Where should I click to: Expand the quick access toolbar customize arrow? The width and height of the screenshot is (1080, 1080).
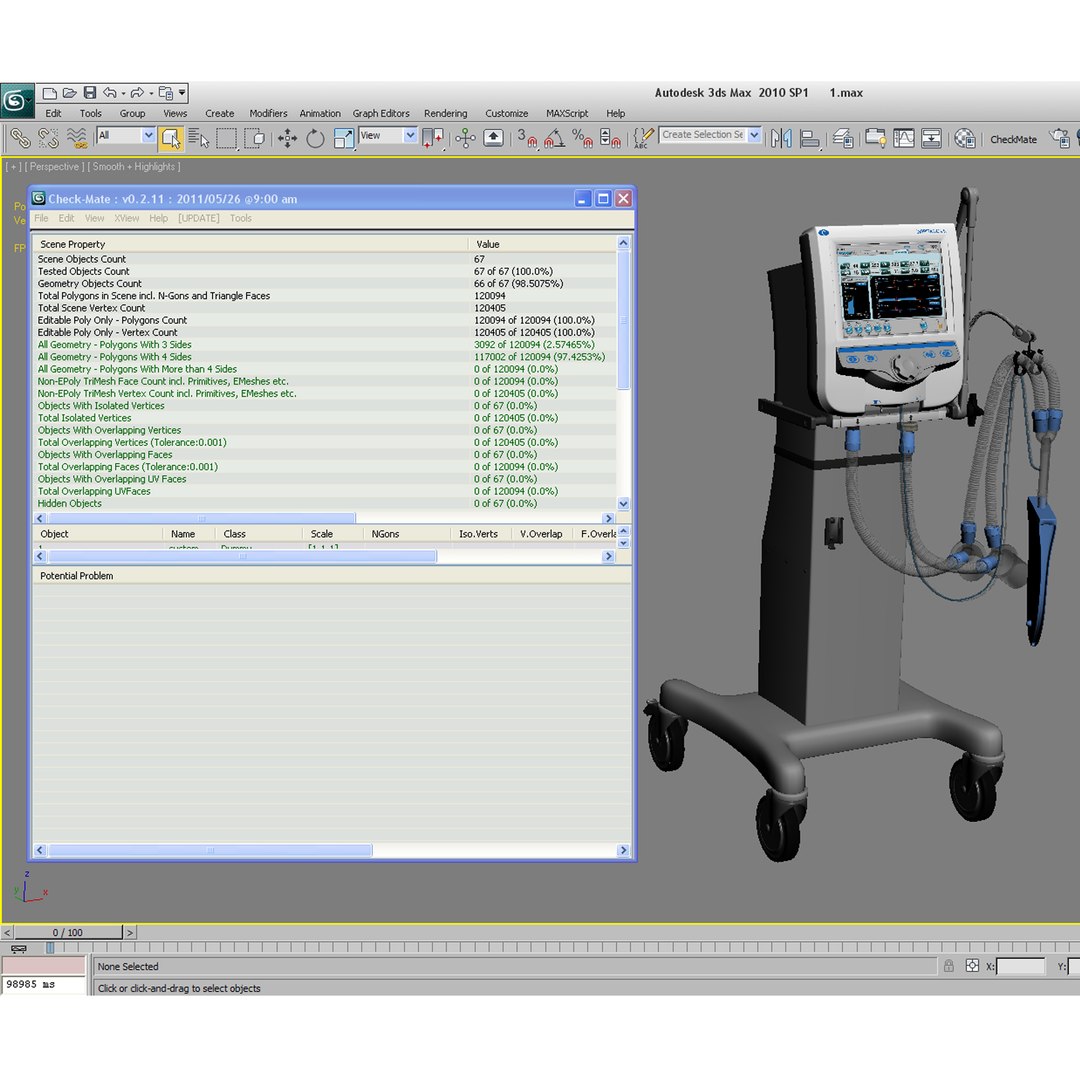click(x=182, y=92)
